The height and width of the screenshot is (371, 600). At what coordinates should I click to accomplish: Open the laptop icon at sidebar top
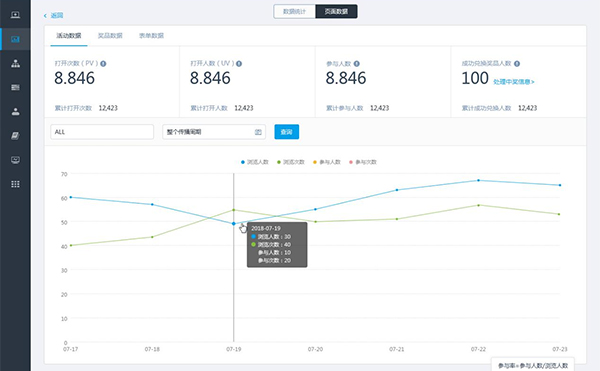pyautogui.click(x=15, y=15)
